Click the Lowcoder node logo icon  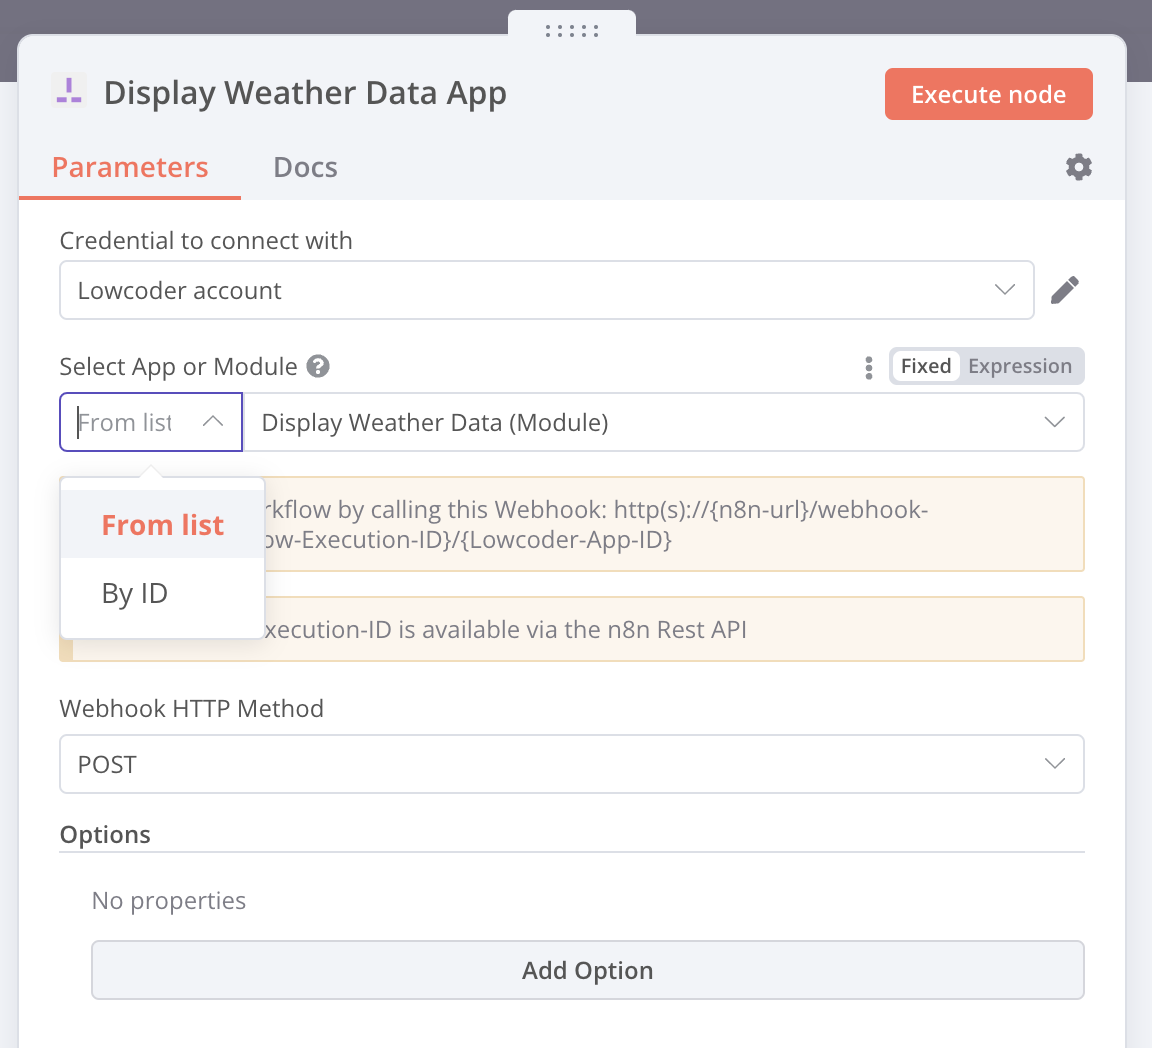click(69, 92)
